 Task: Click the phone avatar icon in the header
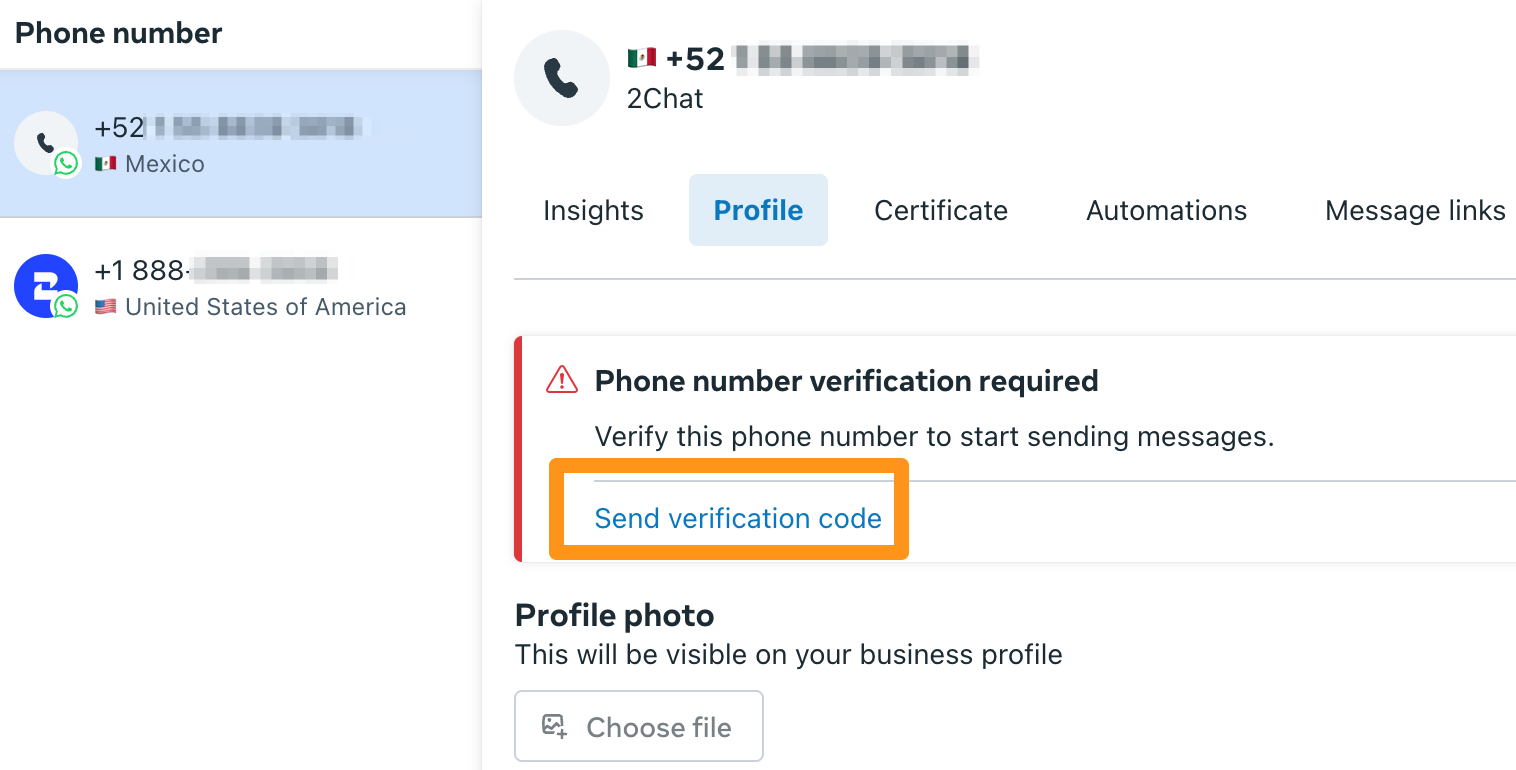[562, 78]
